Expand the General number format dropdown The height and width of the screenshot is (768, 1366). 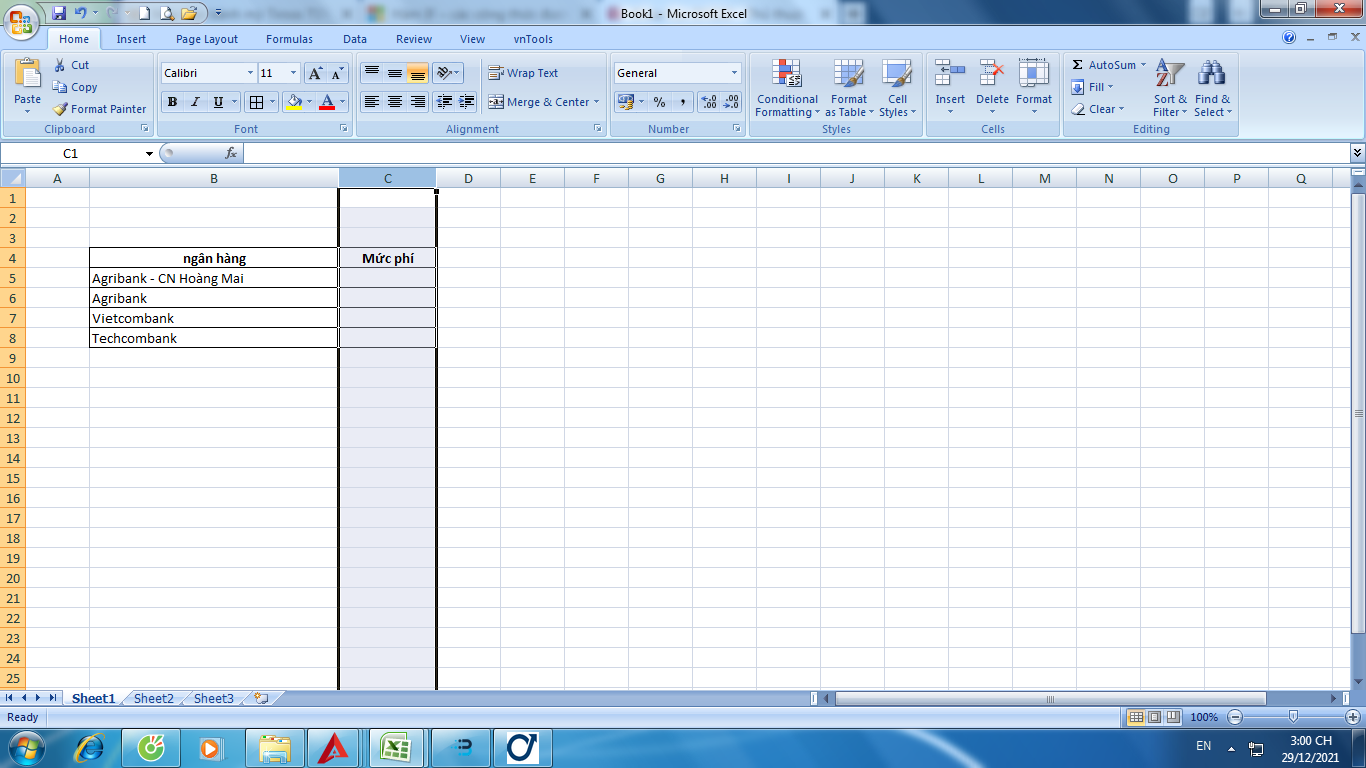tap(734, 73)
